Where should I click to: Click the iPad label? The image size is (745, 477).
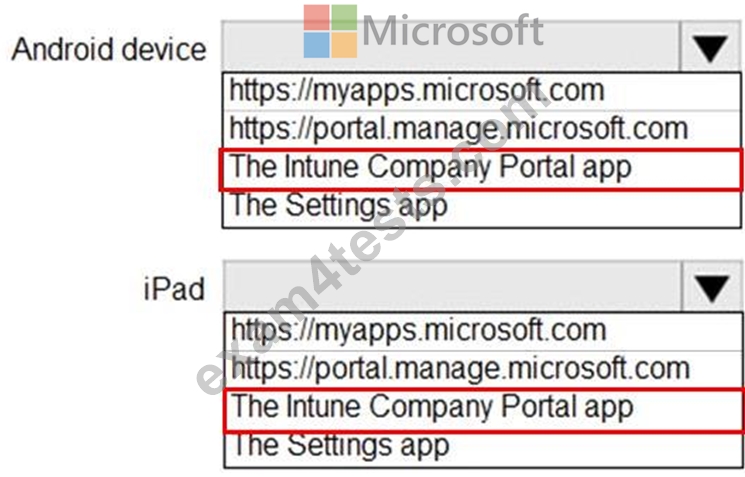[174, 289]
